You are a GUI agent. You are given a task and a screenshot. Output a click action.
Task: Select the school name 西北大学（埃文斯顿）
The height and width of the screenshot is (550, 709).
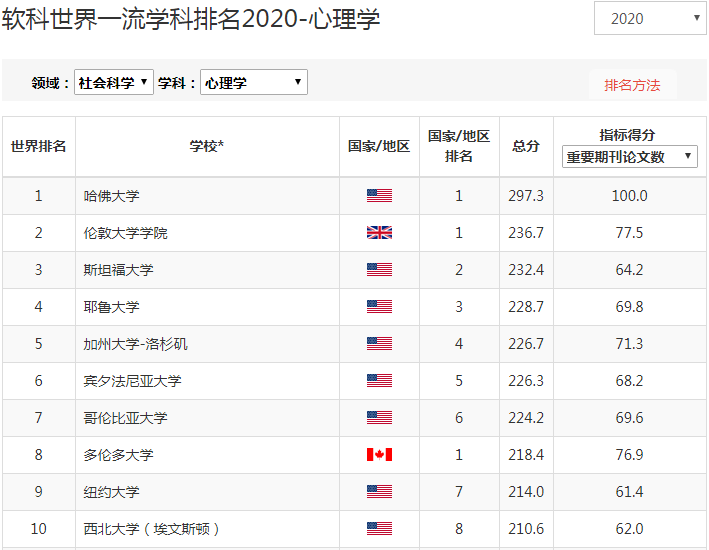click(x=151, y=529)
